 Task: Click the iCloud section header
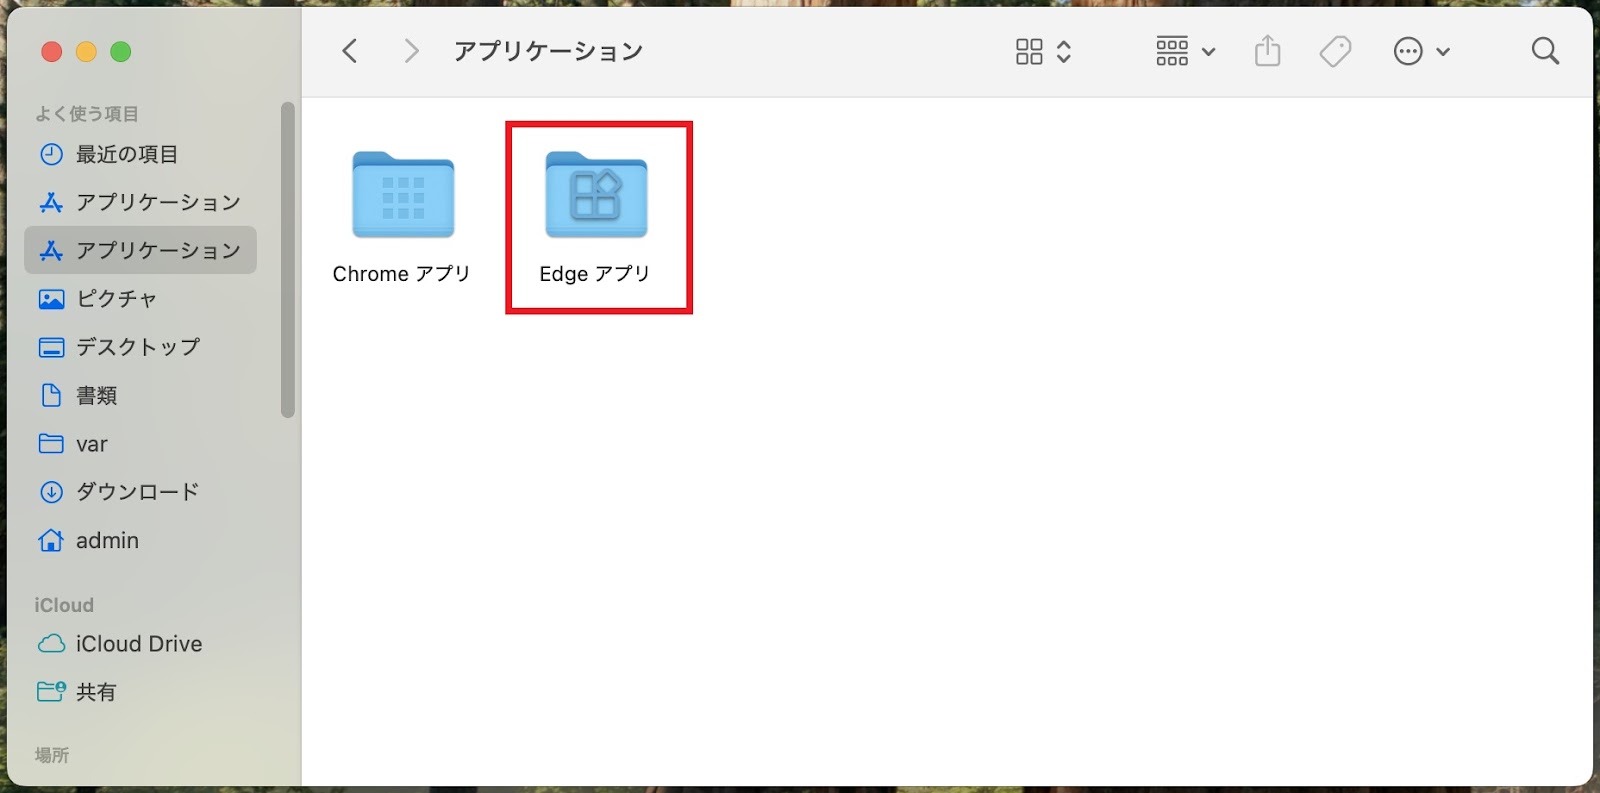pyautogui.click(x=64, y=605)
